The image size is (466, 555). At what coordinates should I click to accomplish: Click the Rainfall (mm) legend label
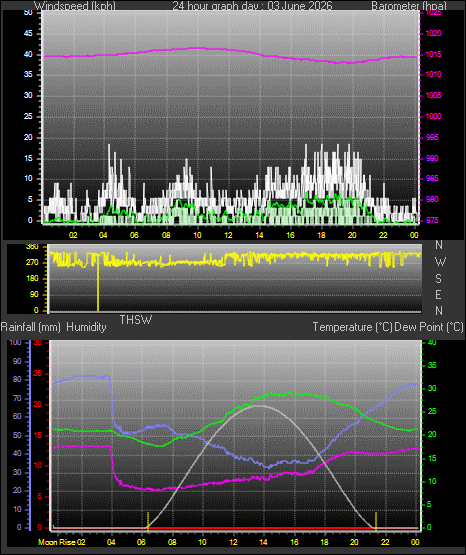coord(31,327)
